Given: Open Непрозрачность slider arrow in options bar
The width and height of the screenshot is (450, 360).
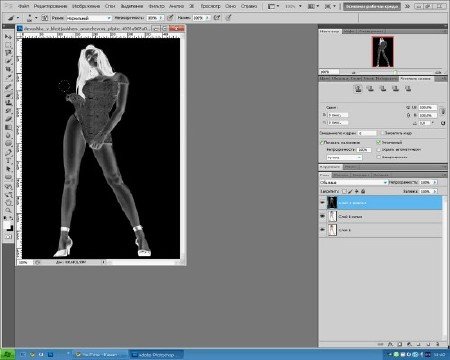Looking at the screenshot, I should tap(161, 18).
